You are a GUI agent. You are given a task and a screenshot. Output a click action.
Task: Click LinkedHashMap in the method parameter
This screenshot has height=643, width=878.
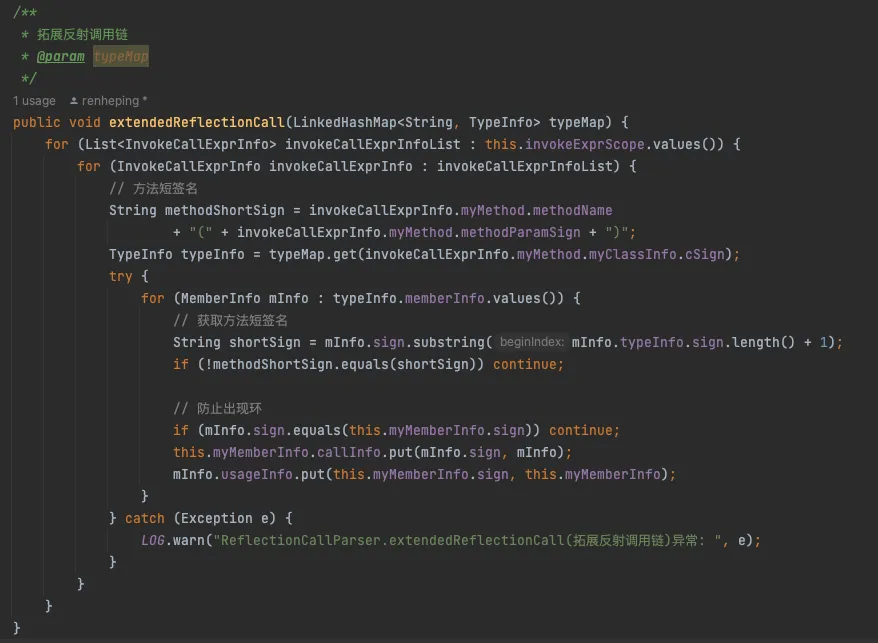tap(344, 122)
